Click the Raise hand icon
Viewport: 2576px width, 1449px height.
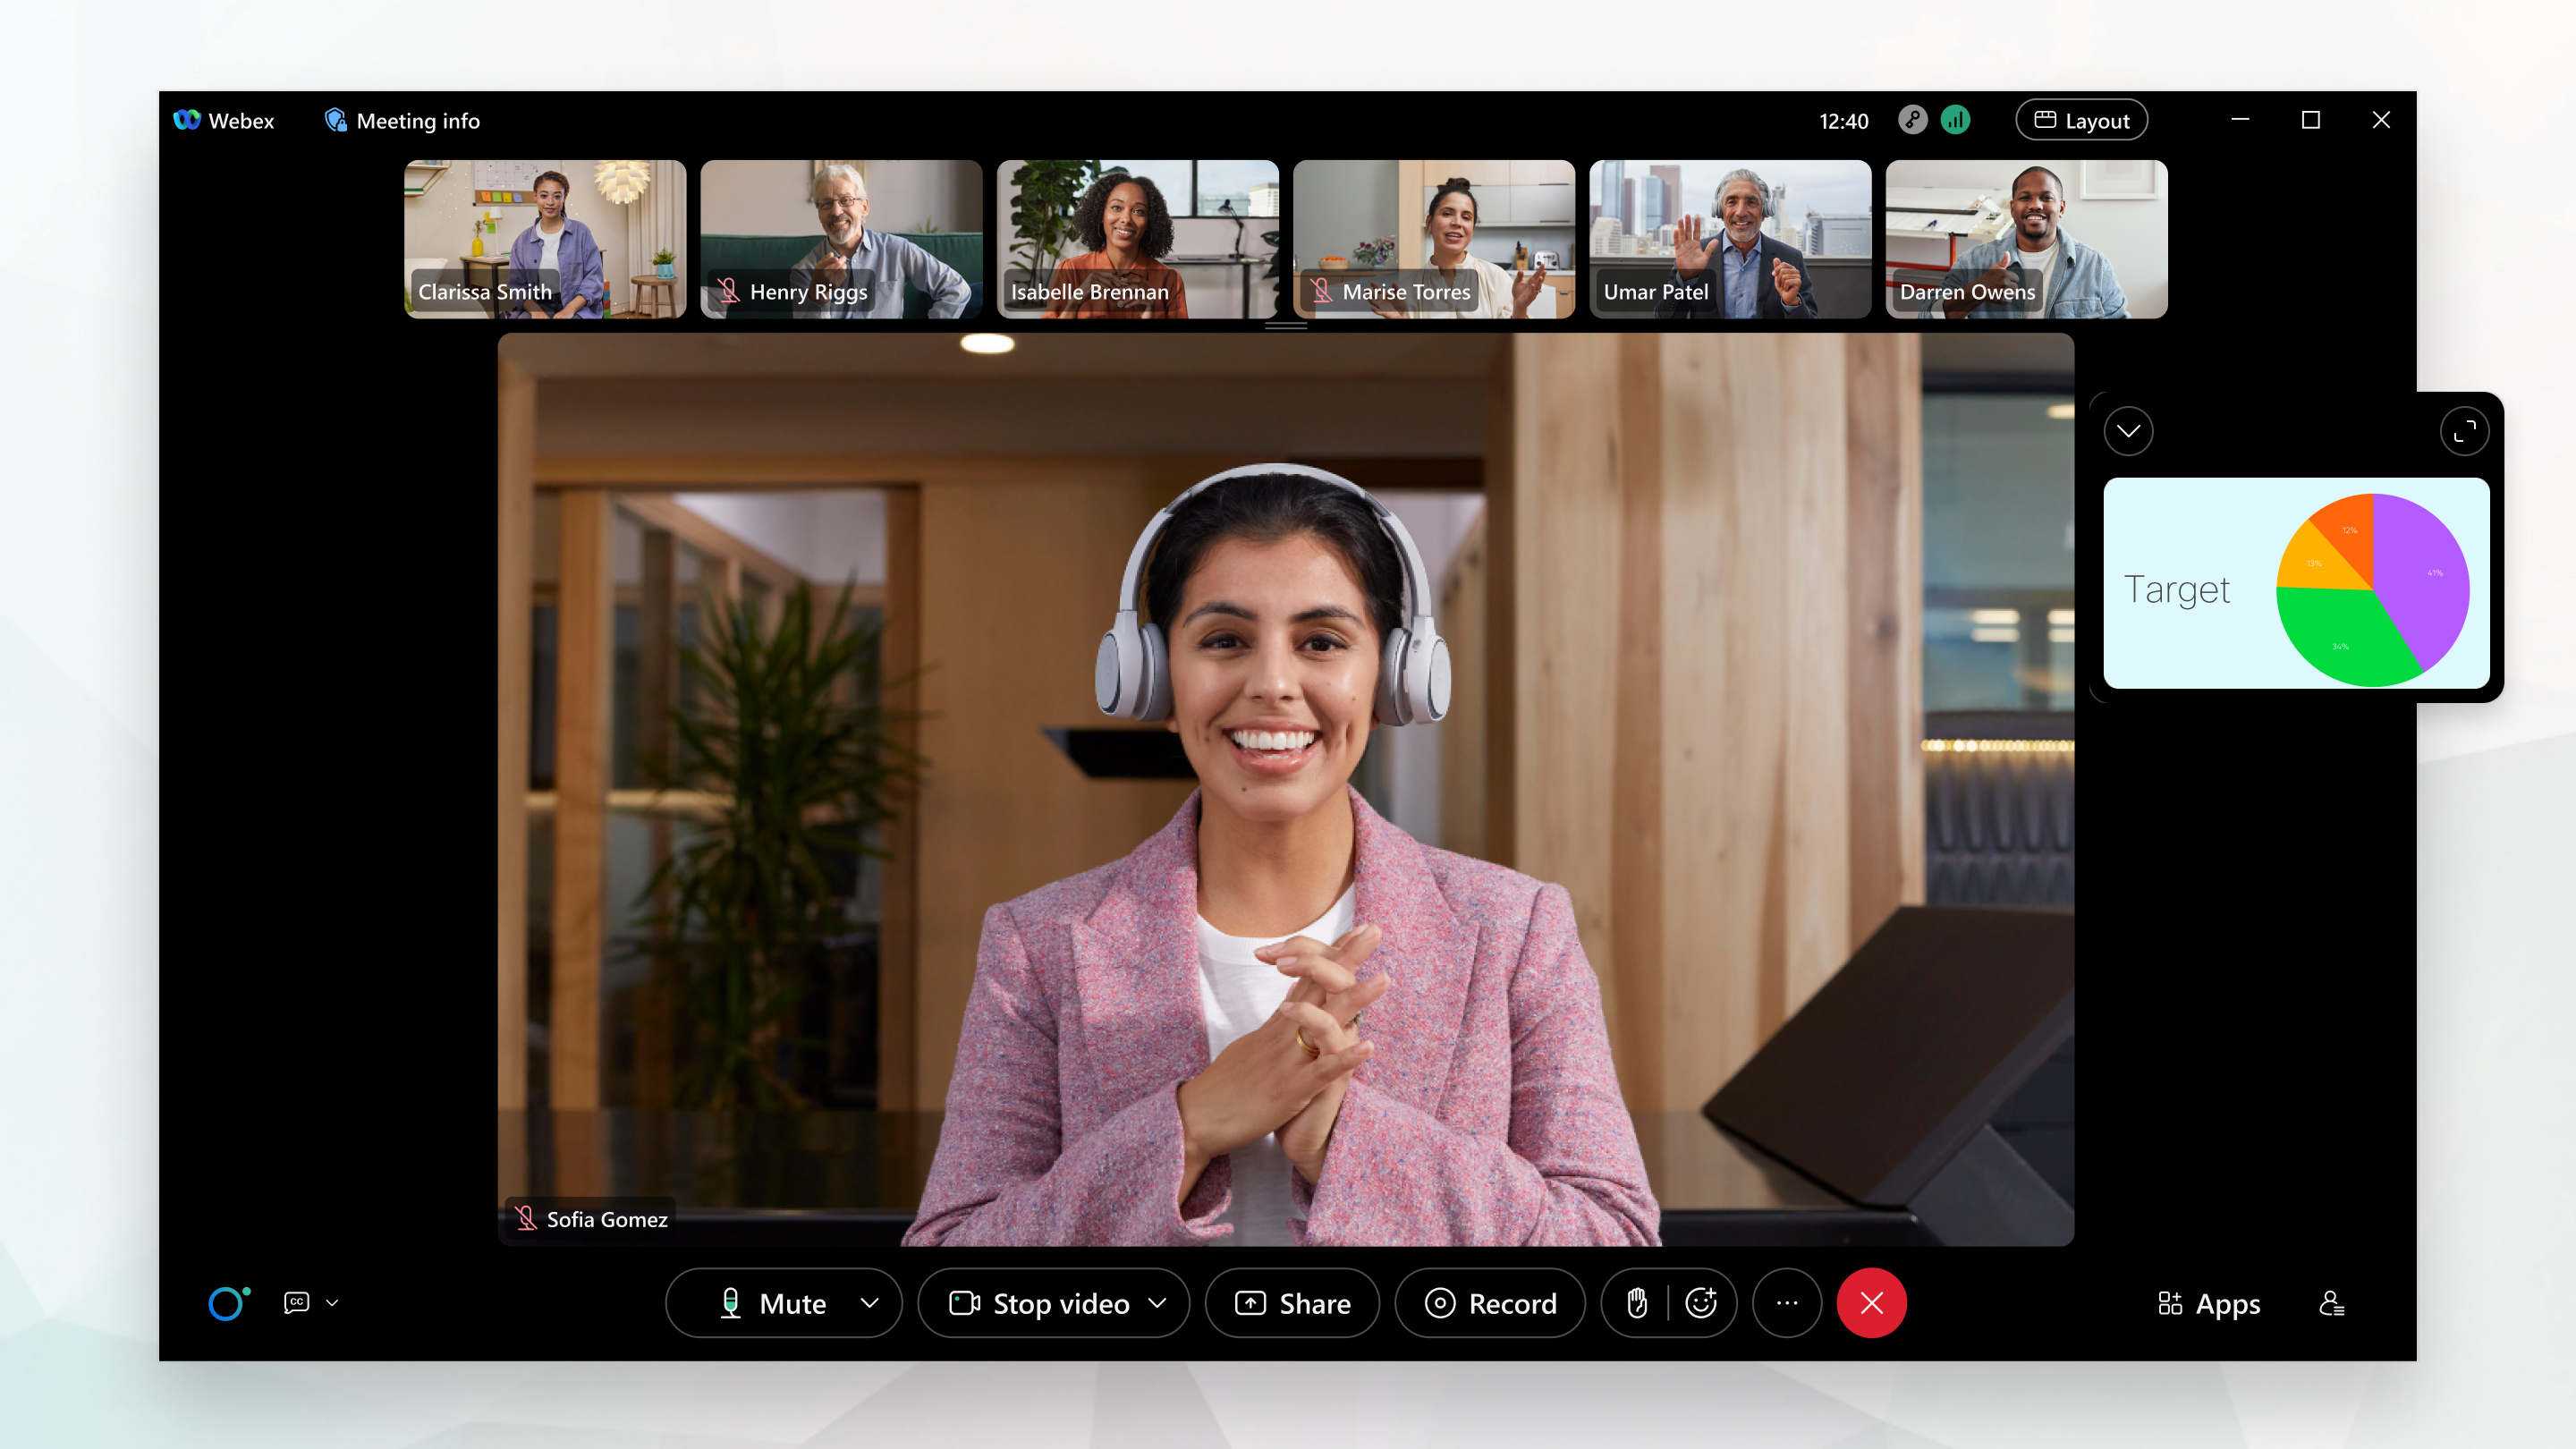coord(1633,1304)
